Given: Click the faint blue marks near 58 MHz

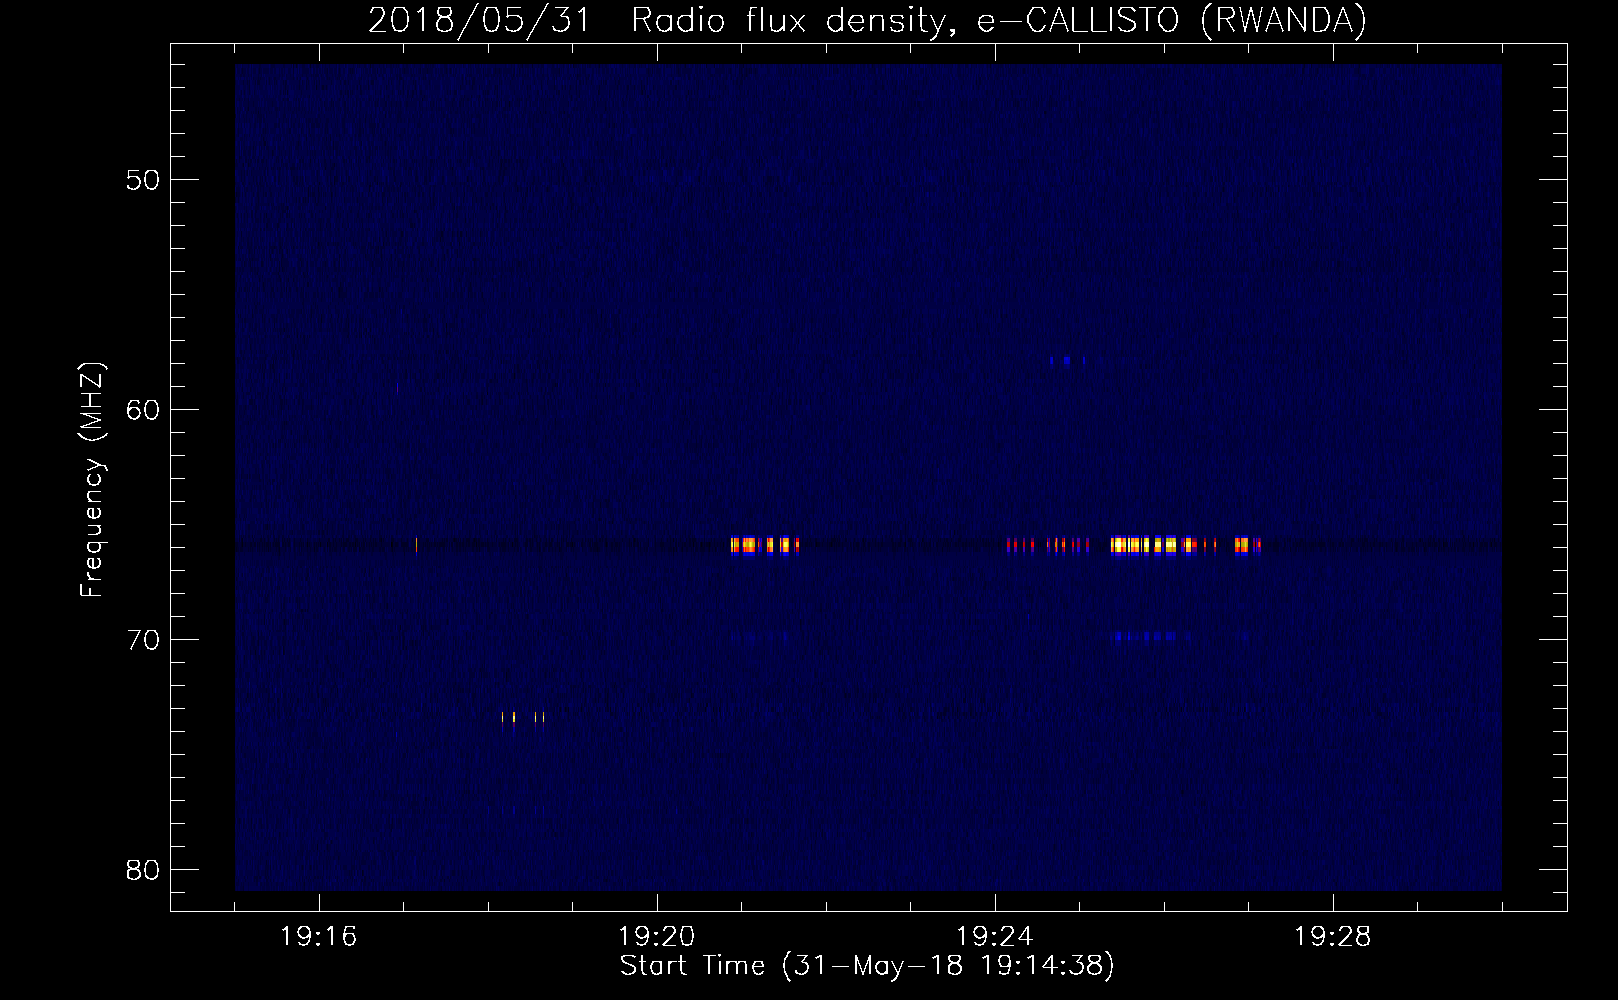Looking at the screenshot, I should (1067, 360).
